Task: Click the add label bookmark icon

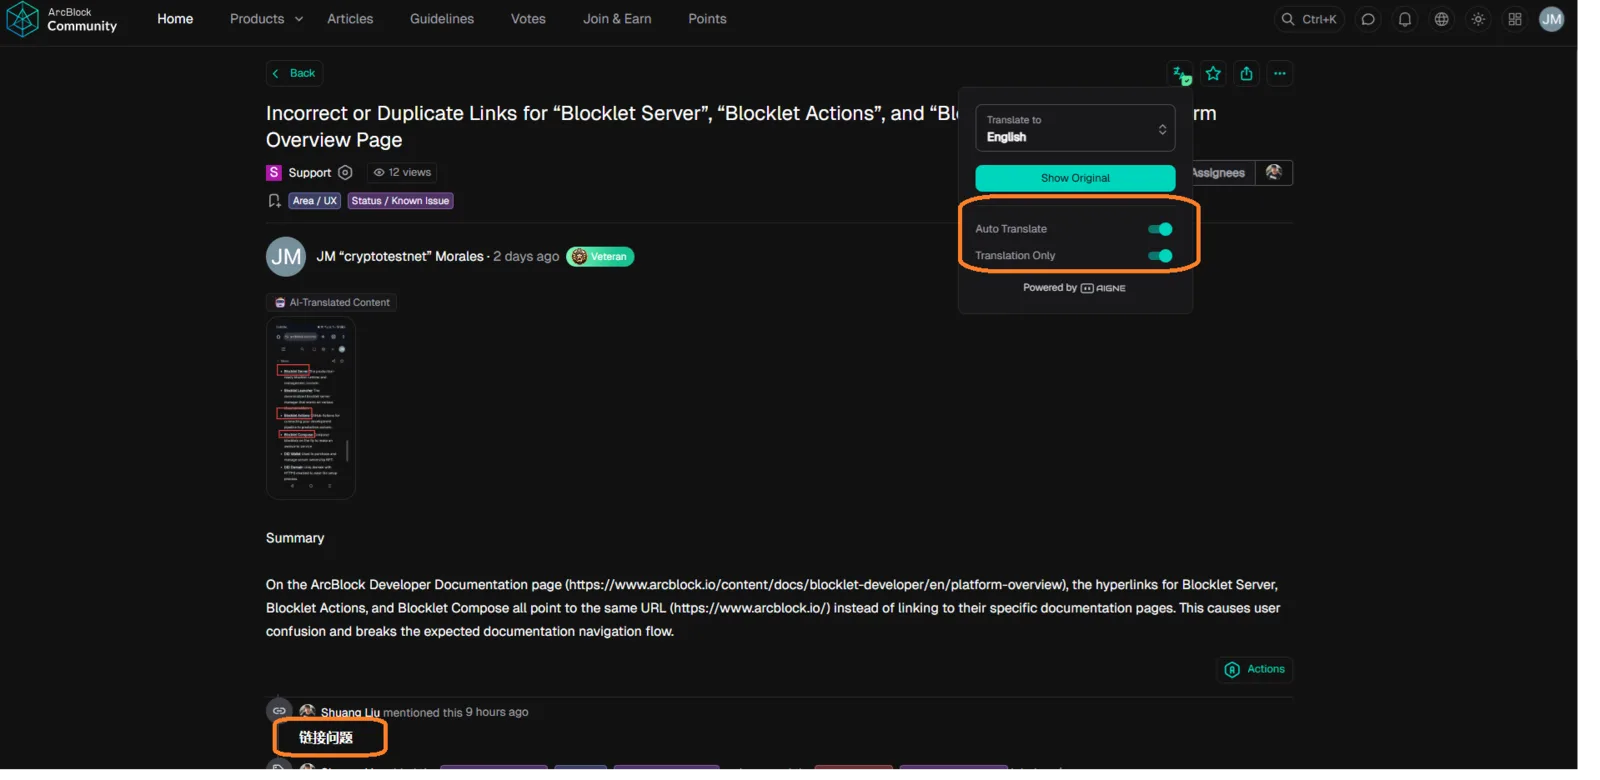Action: coord(274,201)
